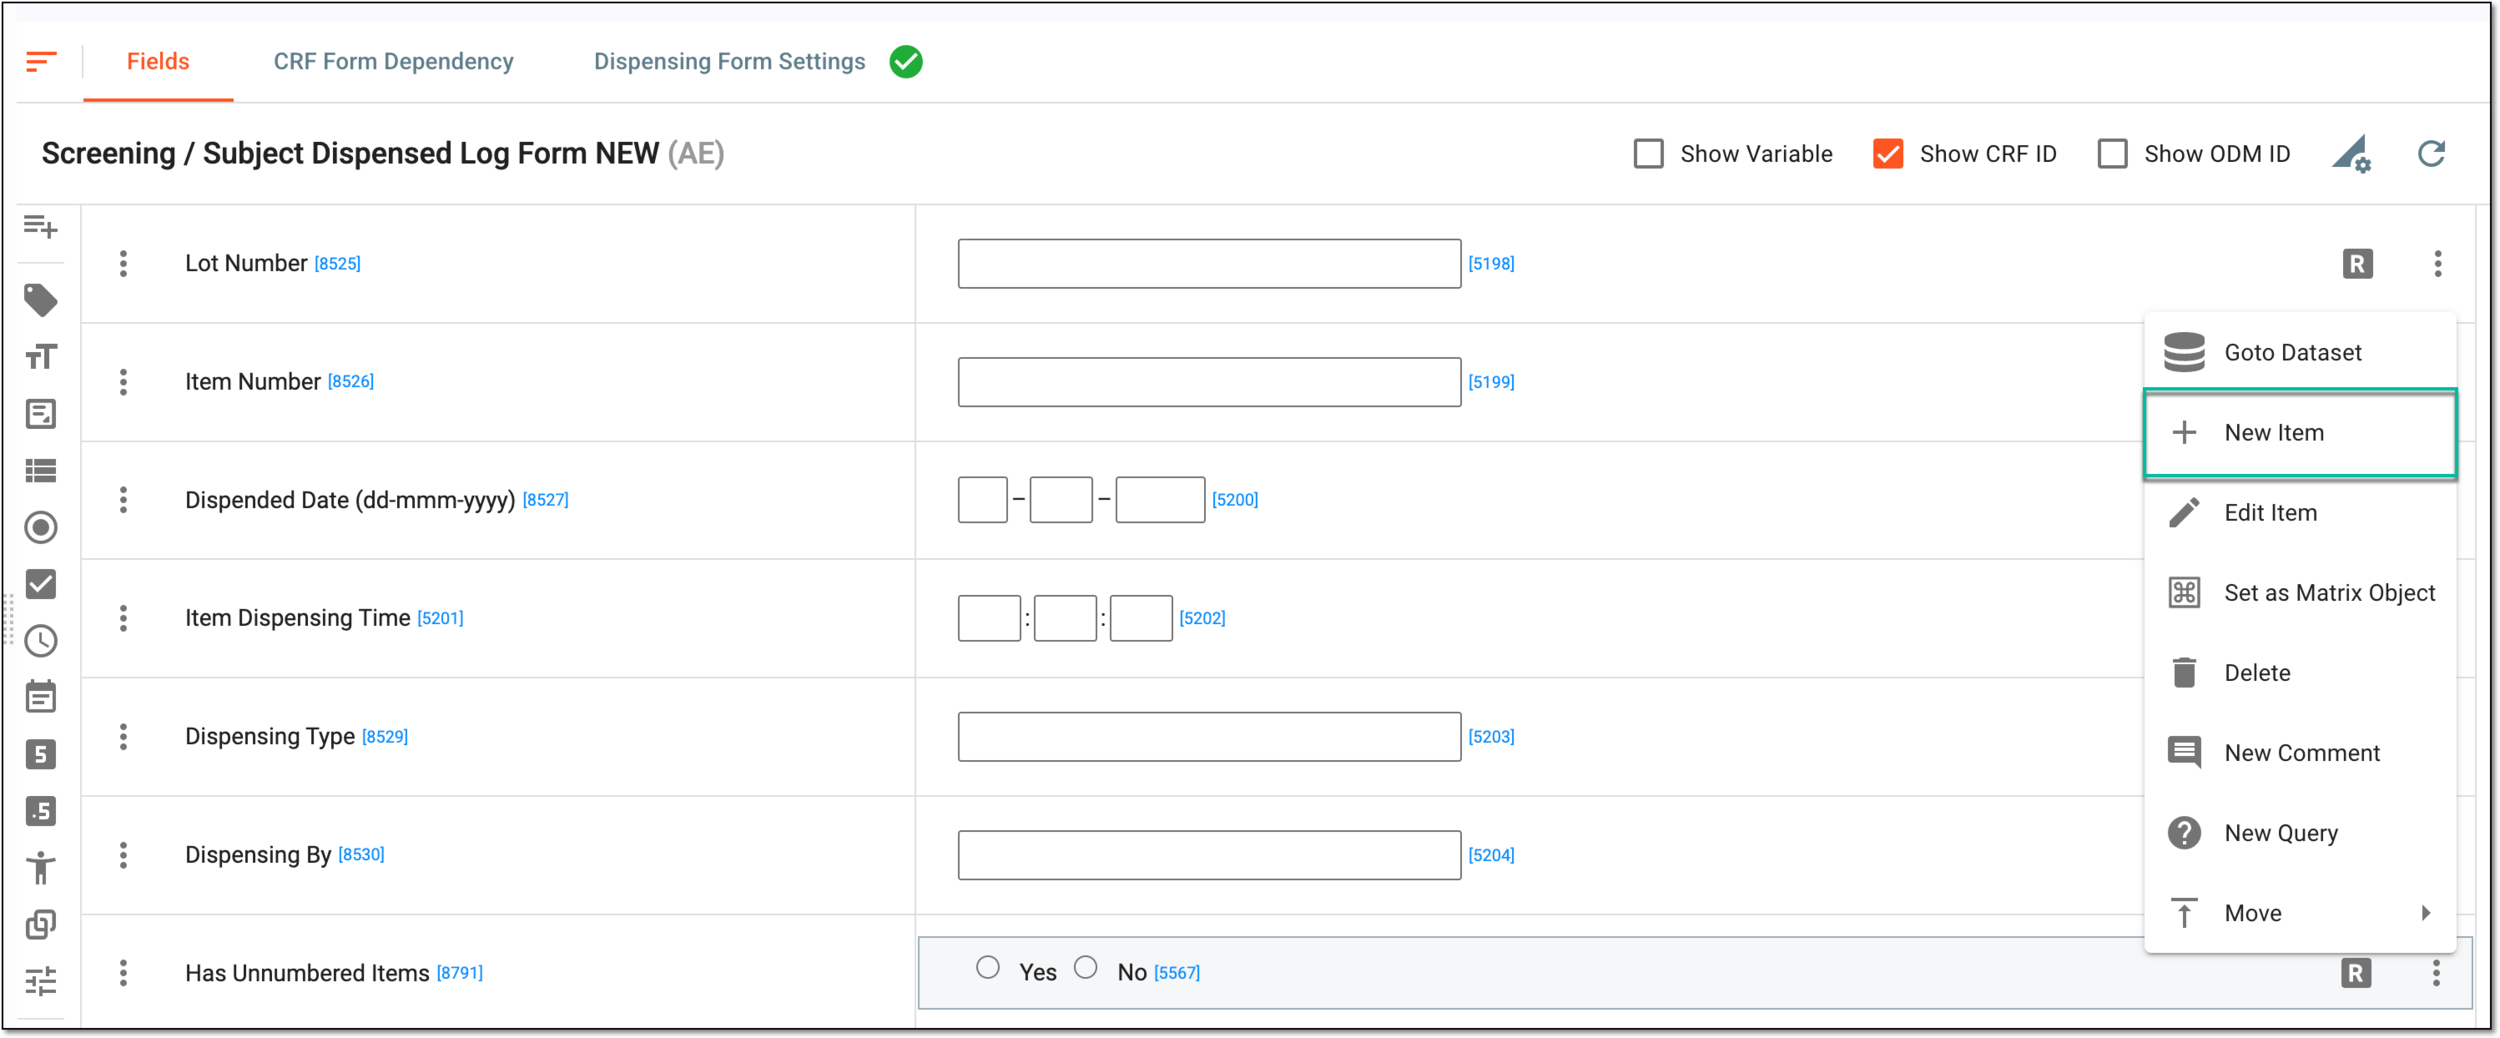Select the No radio button
2500x1038 pixels.
pos(1086,968)
